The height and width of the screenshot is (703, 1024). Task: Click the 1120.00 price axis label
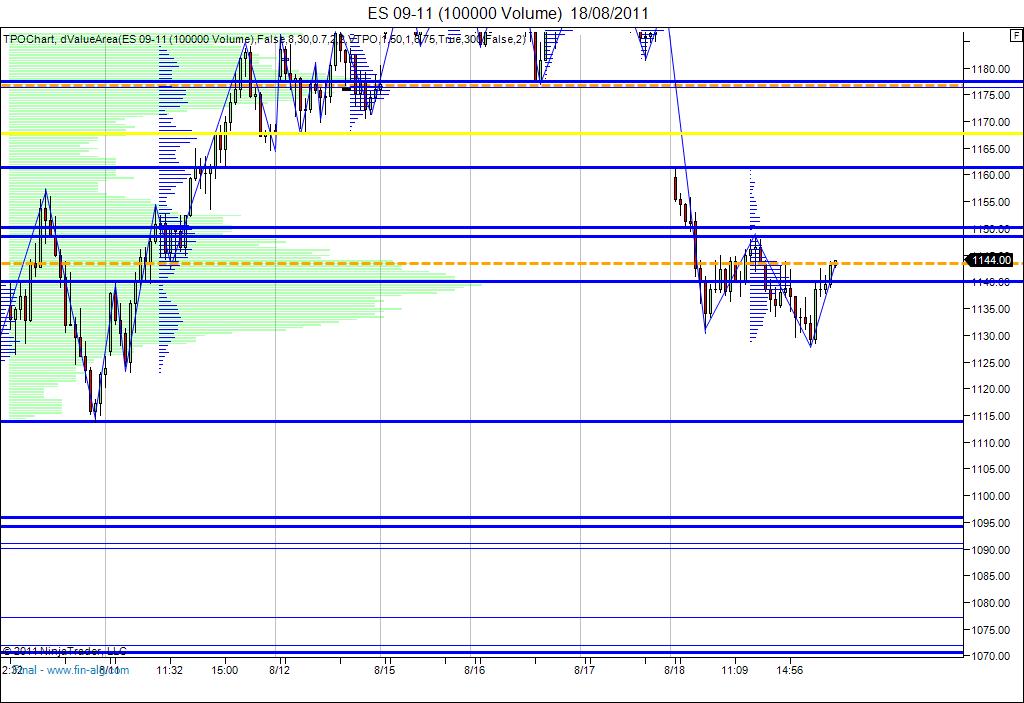[x=991, y=389]
